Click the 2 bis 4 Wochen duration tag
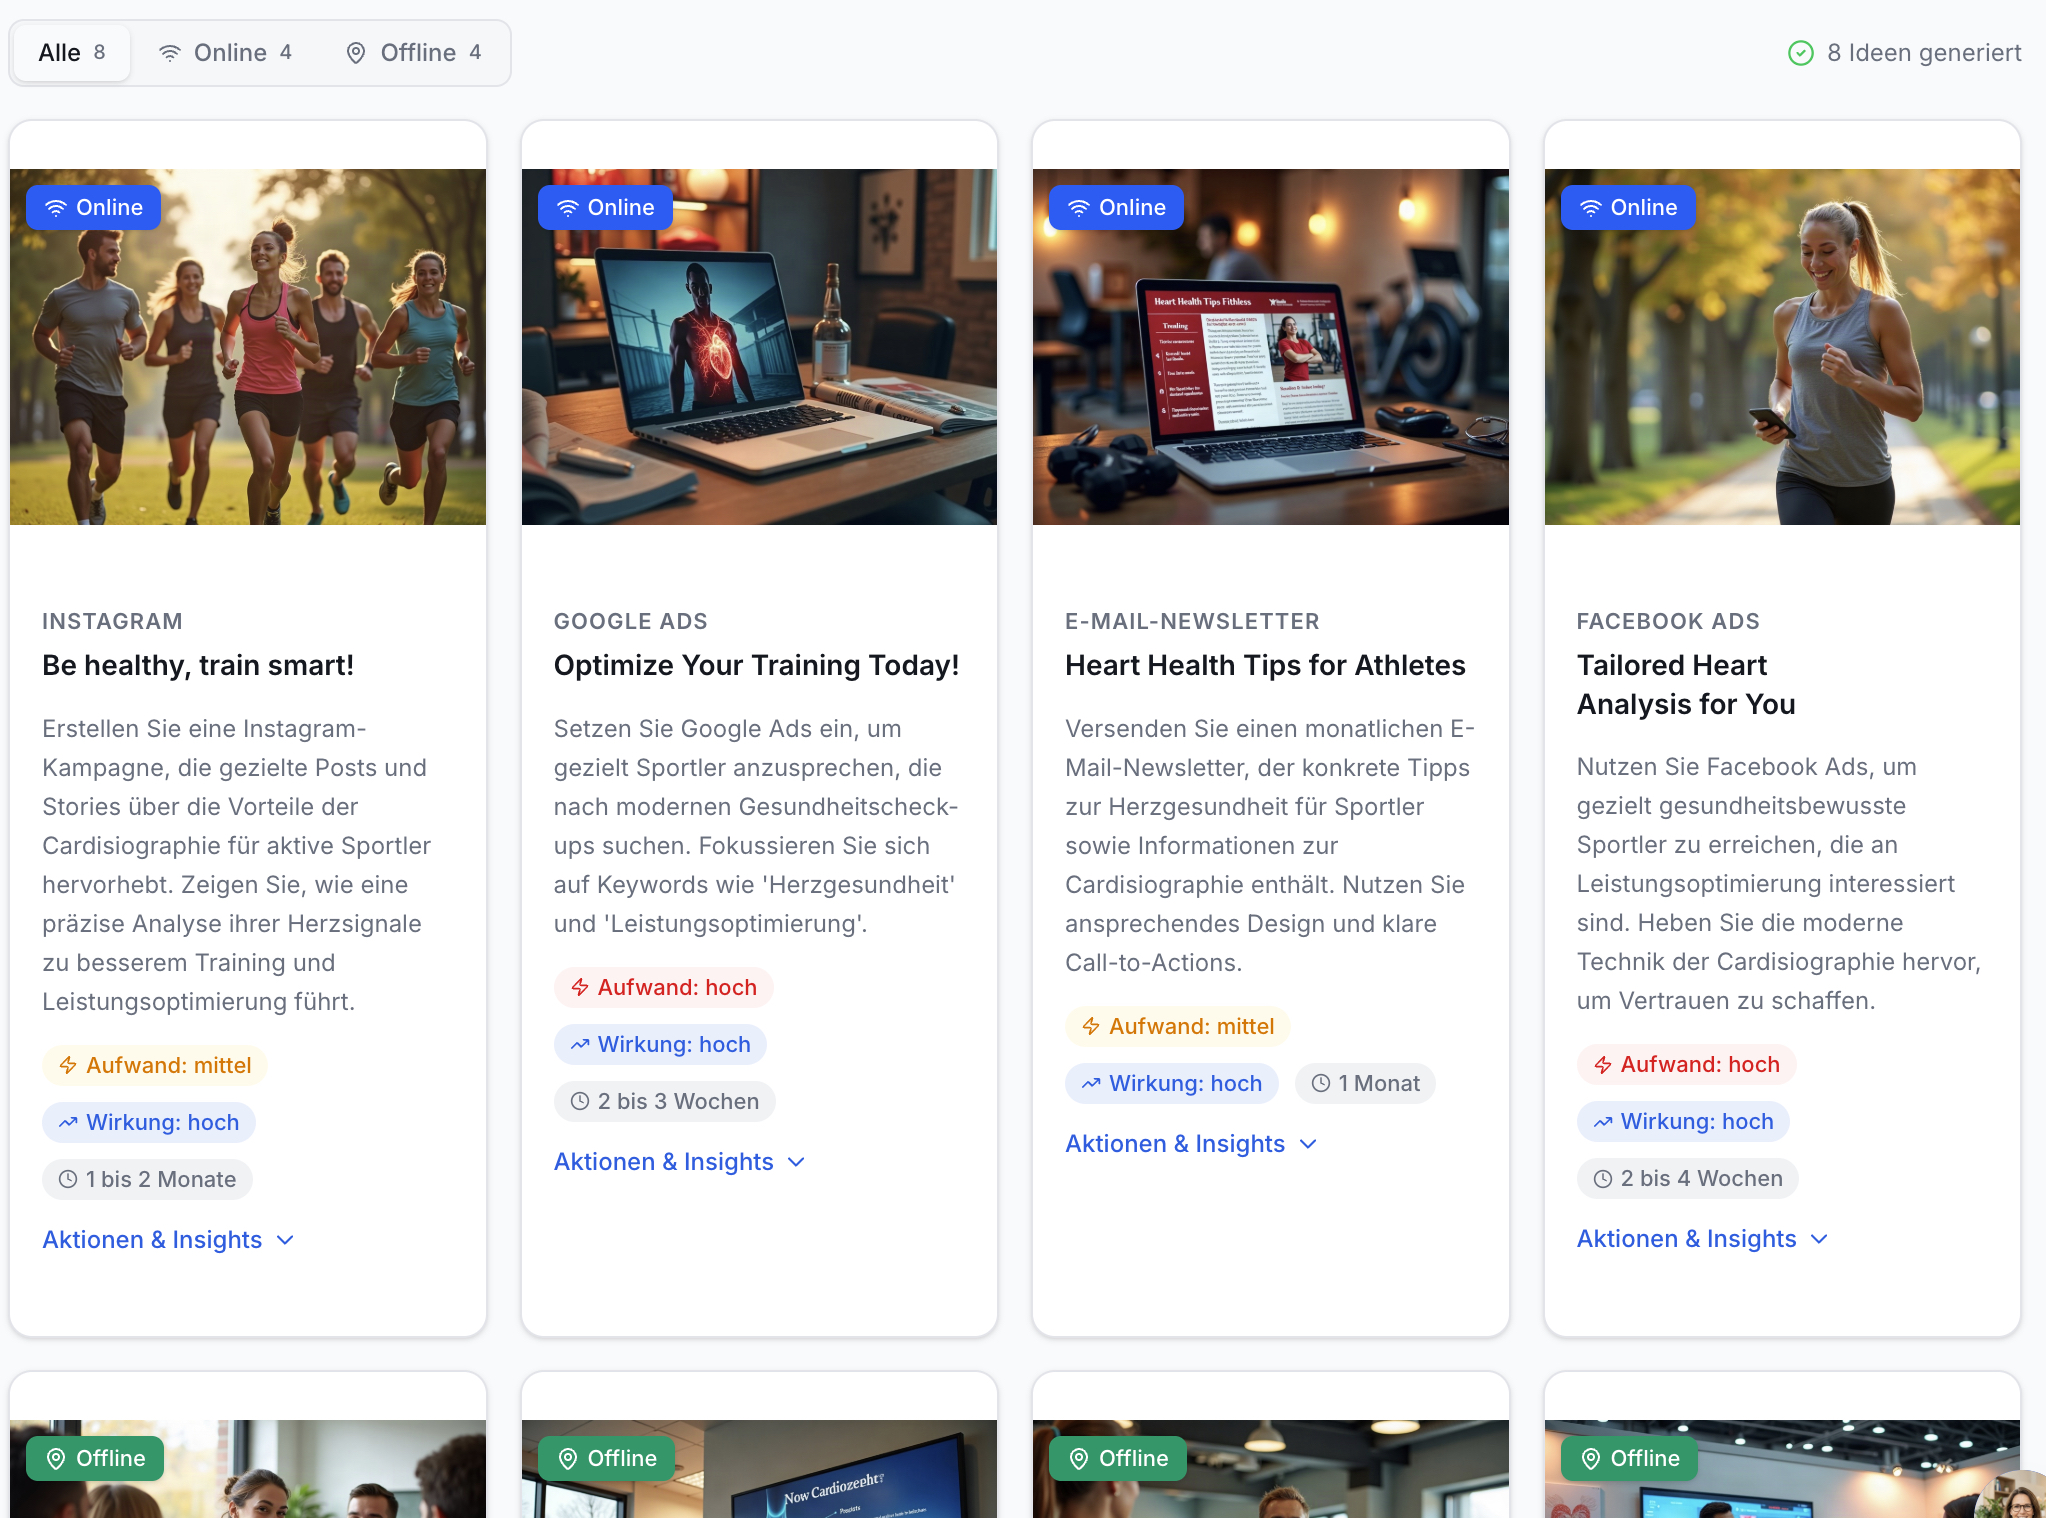This screenshot has height=1518, width=2046. tap(1688, 1178)
